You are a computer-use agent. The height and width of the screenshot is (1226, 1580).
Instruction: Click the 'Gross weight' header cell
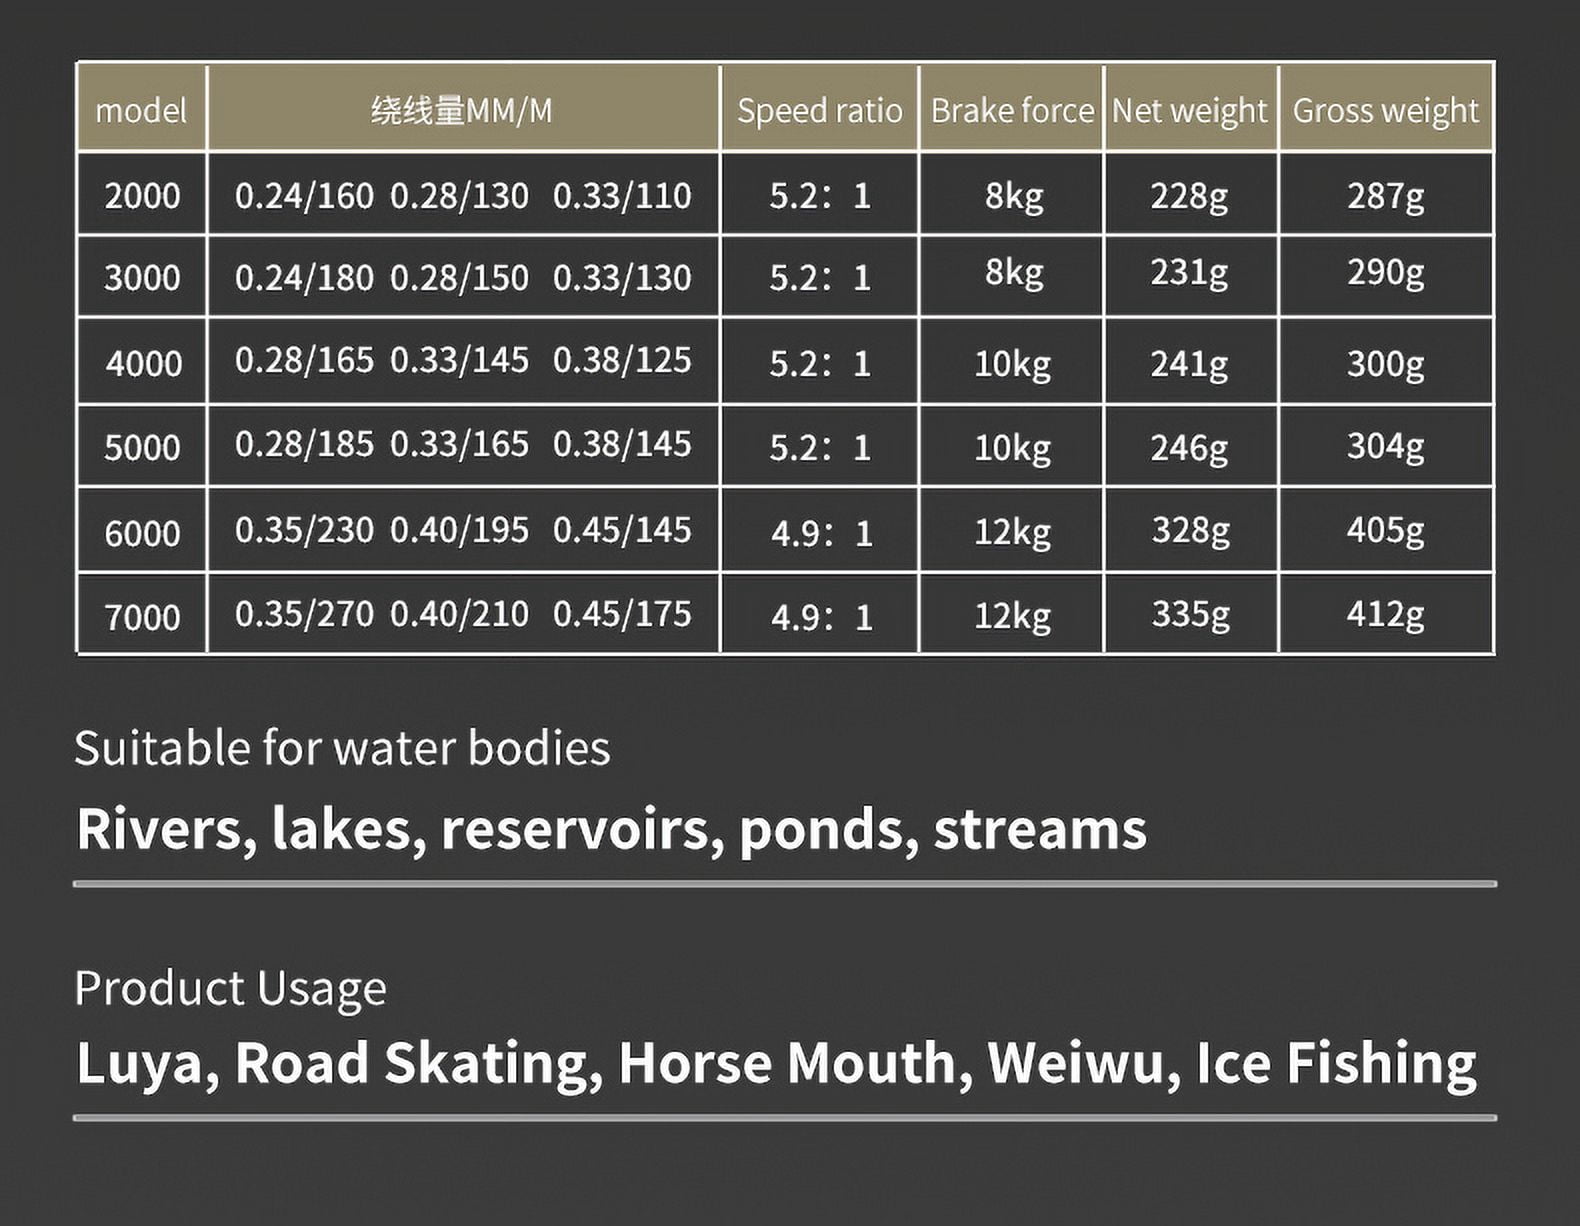point(1386,110)
